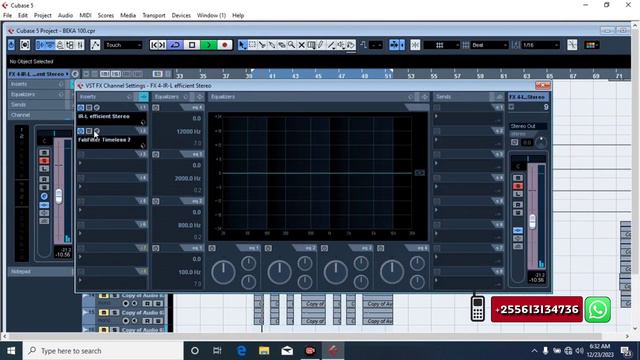This screenshot has height=360, width=640.
Task: Adjust the left inspector channel fader handle
Action: click(x=59, y=196)
